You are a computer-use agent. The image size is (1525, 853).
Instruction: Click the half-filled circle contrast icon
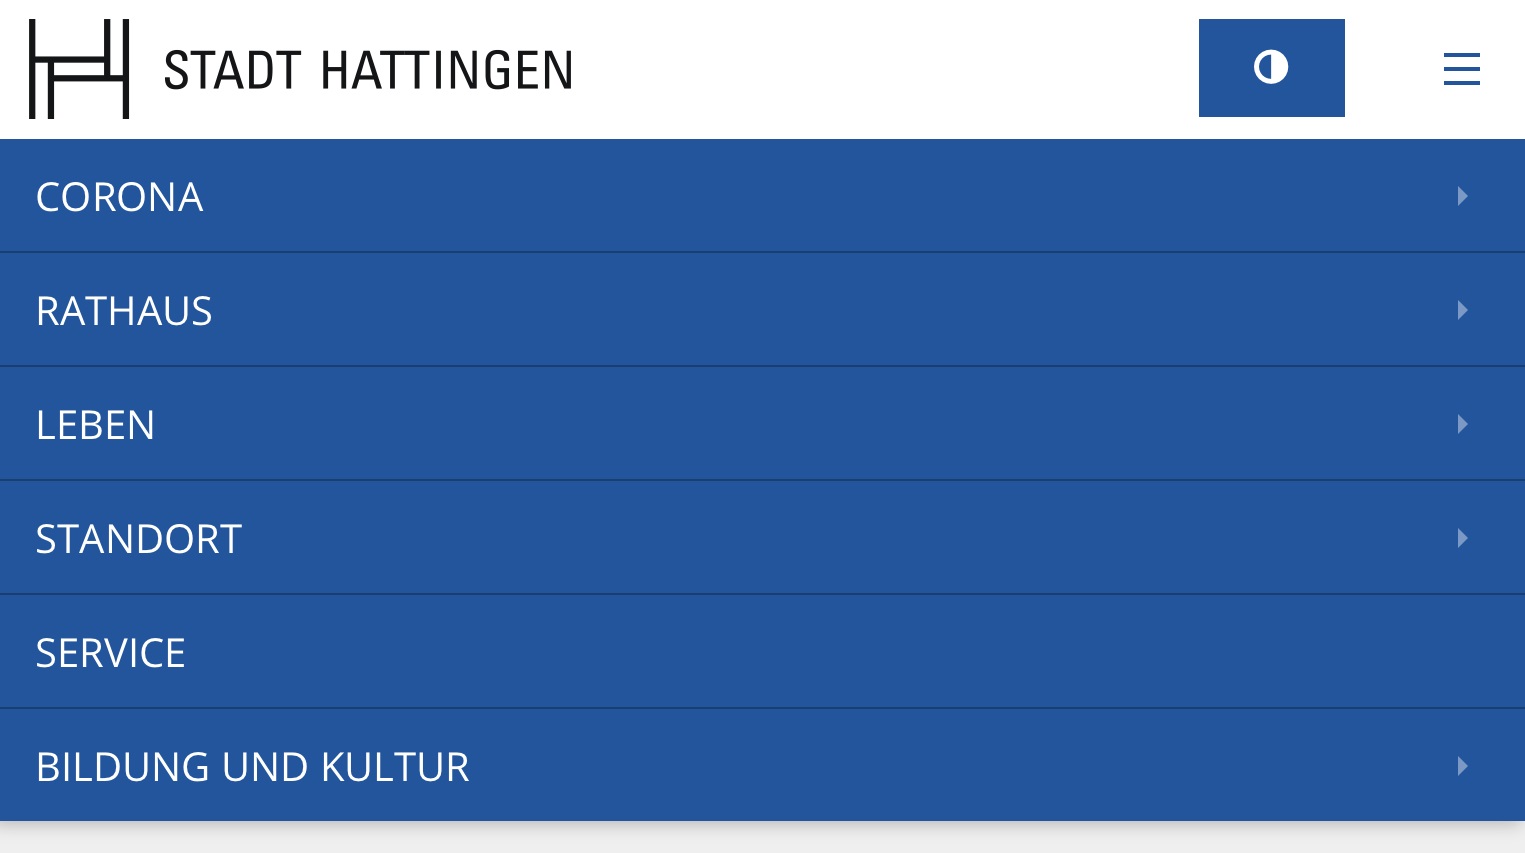click(1271, 67)
